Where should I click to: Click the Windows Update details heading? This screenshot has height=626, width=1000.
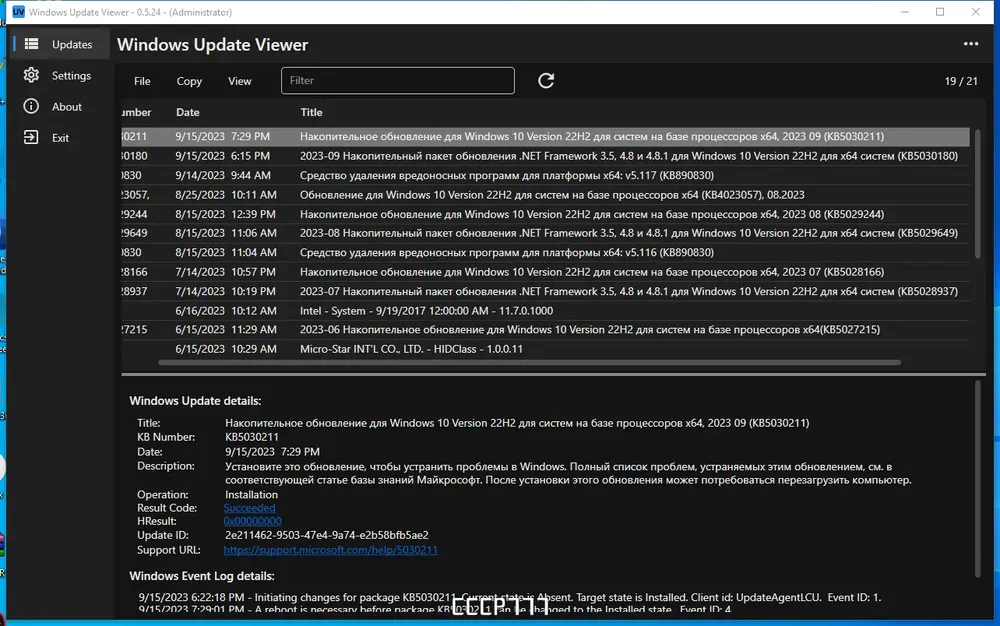(x=195, y=401)
